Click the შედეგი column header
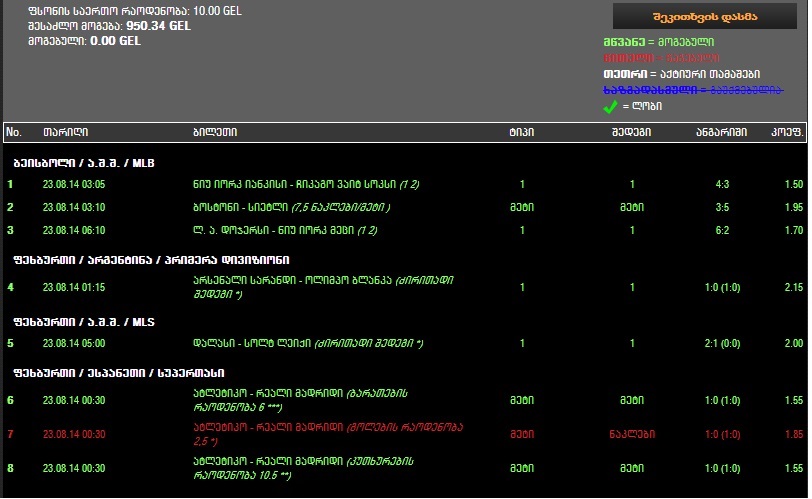Image resolution: width=812 pixels, height=499 pixels. tap(631, 133)
